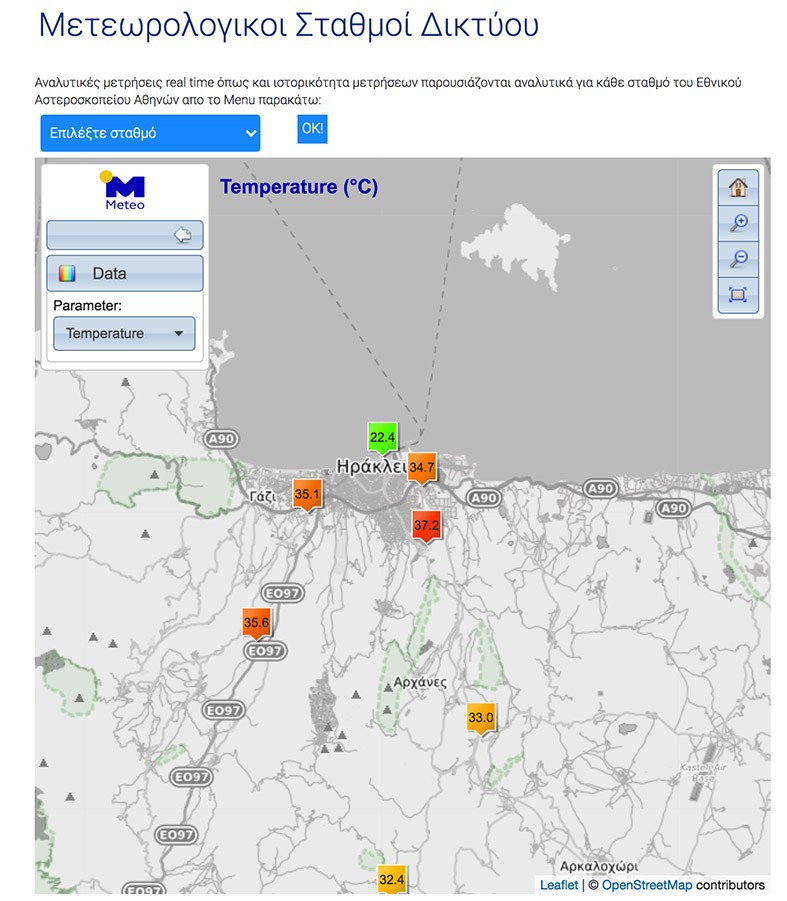Open the Επιλέξτε σταθμό station dropdown
Screen dimensions: 787x901
point(150,133)
